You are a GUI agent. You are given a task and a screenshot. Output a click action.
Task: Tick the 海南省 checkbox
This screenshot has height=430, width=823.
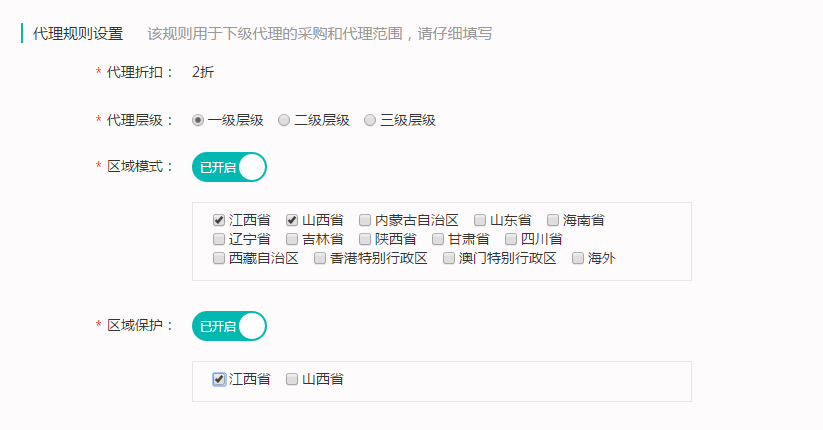tap(553, 219)
